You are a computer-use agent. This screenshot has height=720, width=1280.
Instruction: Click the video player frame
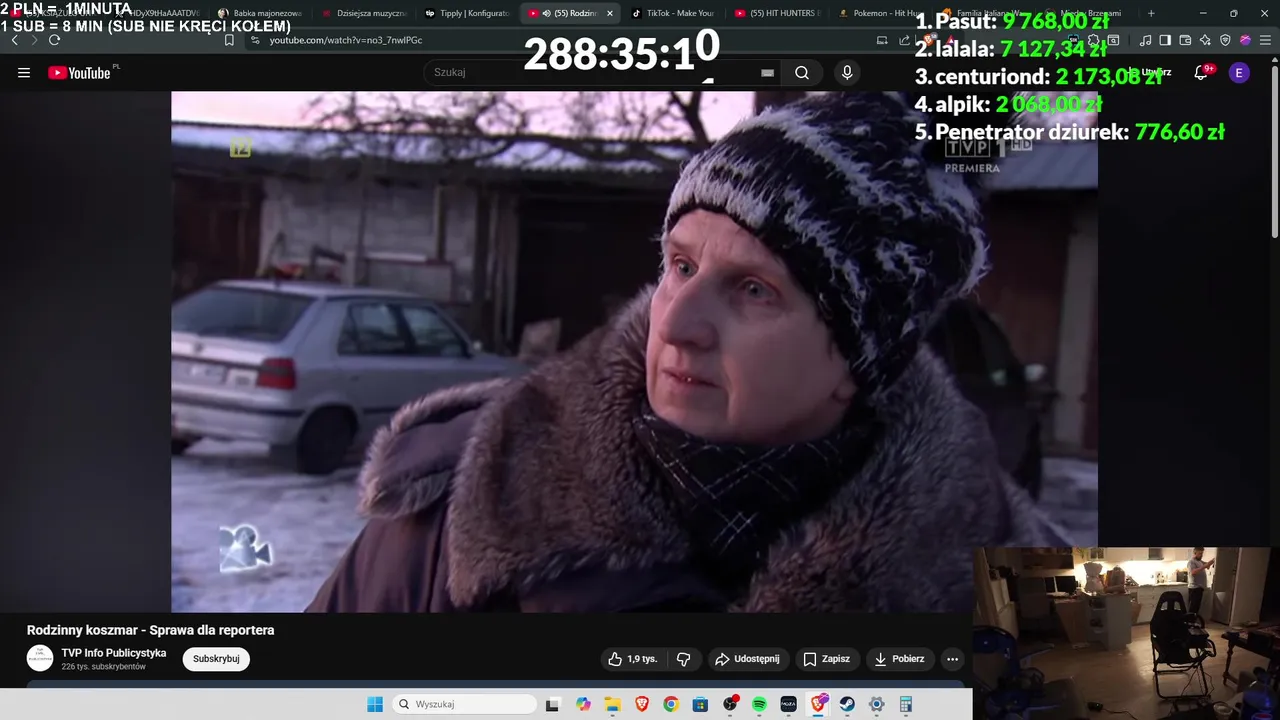(634, 352)
